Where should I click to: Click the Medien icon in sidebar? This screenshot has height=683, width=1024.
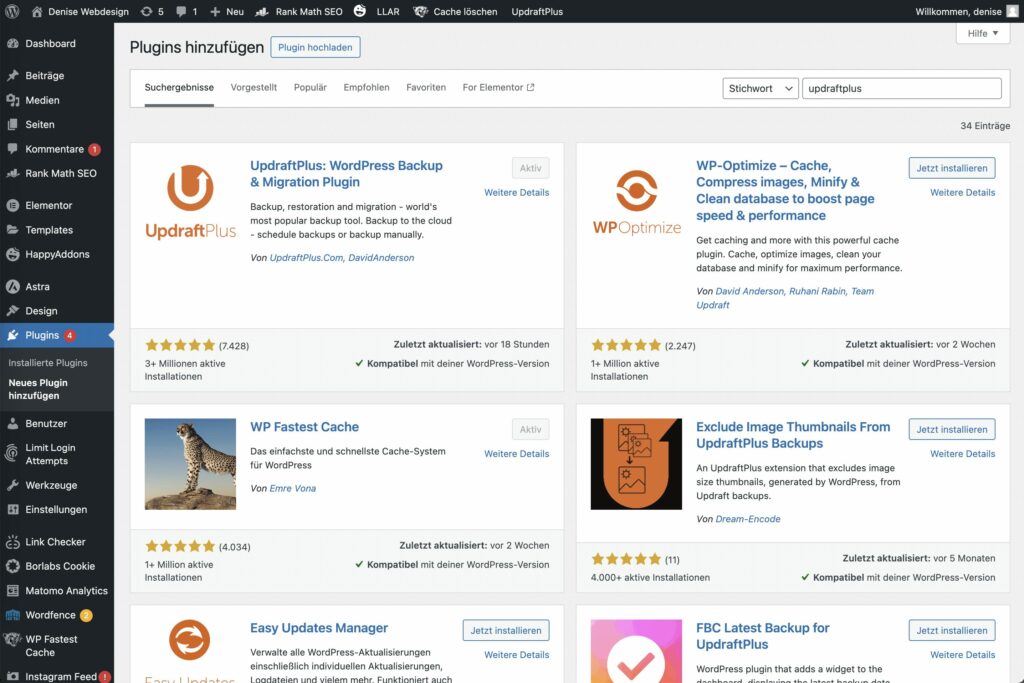tap(12, 100)
